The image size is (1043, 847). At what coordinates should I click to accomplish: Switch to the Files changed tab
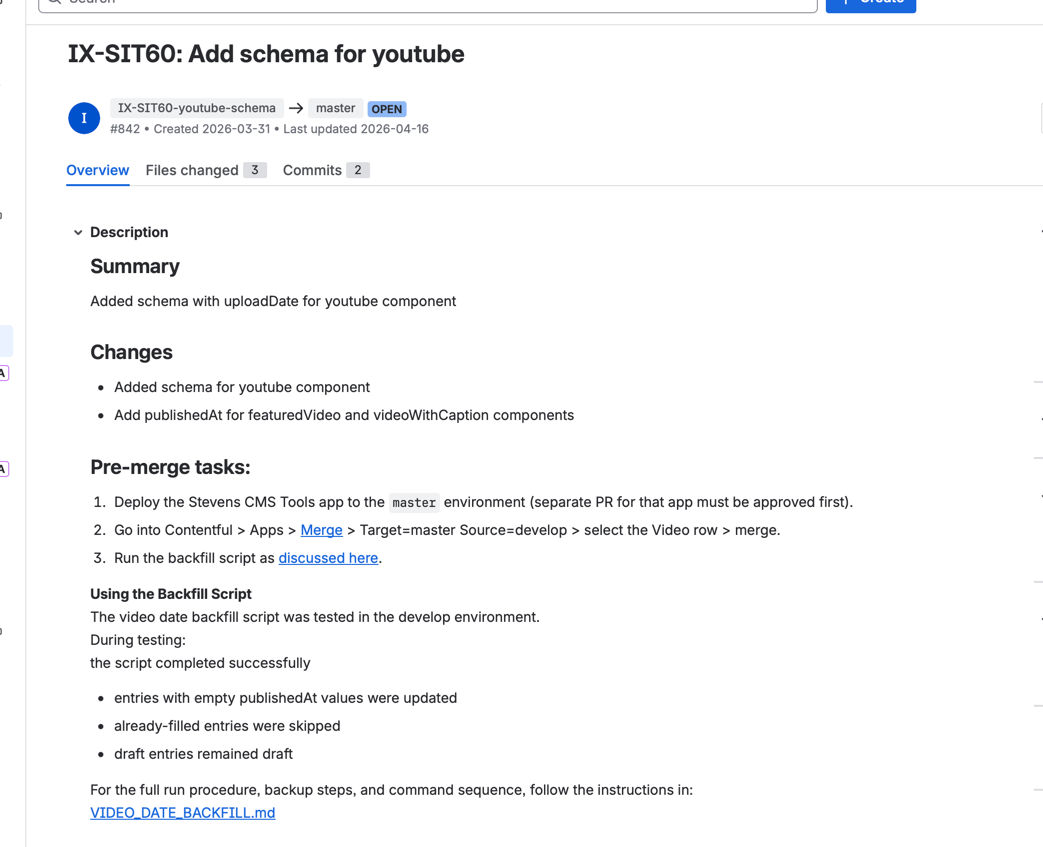click(192, 170)
